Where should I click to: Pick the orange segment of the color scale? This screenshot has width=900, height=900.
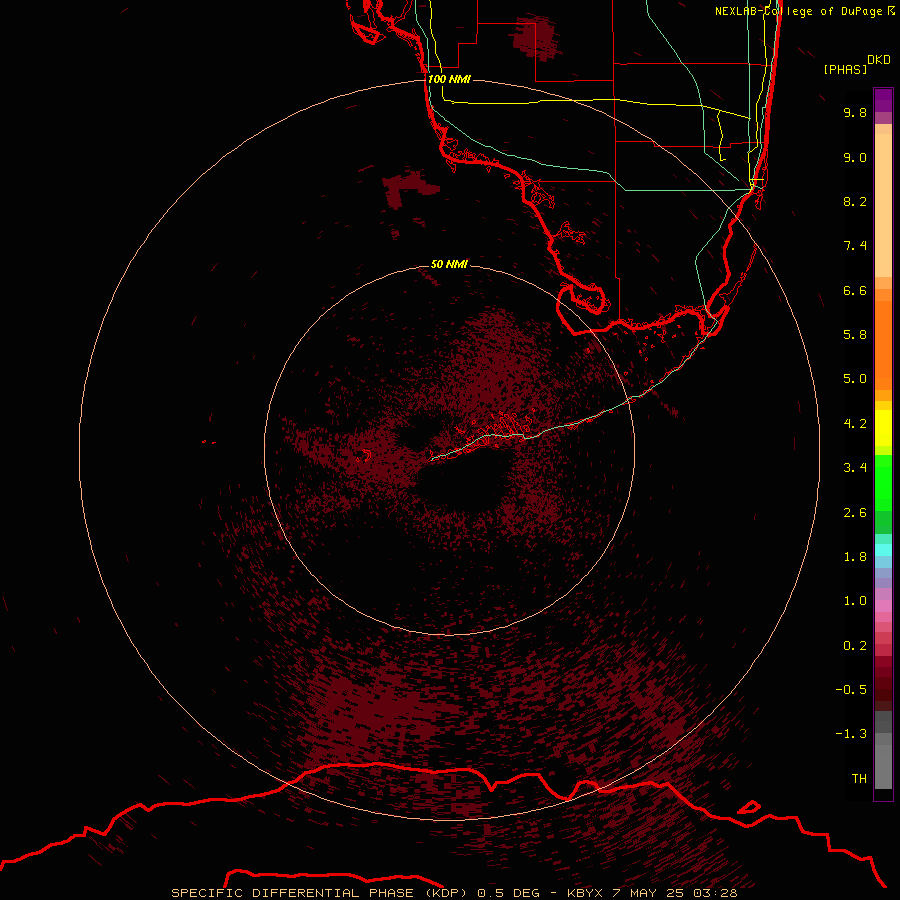click(883, 345)
